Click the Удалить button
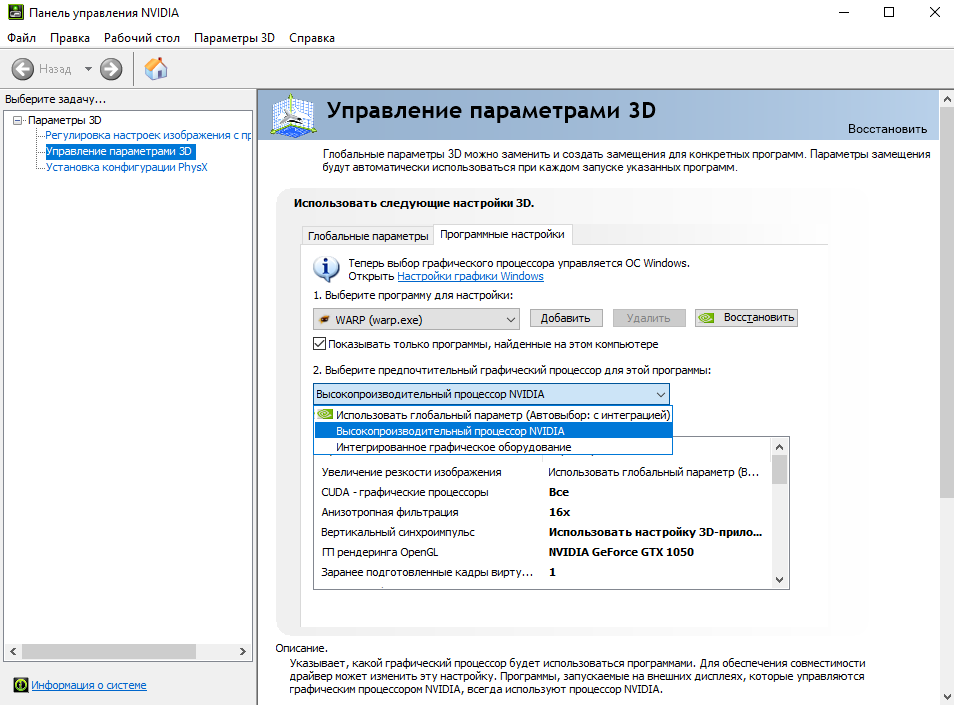This screenshot has width=954, height=705. (649, 318)
